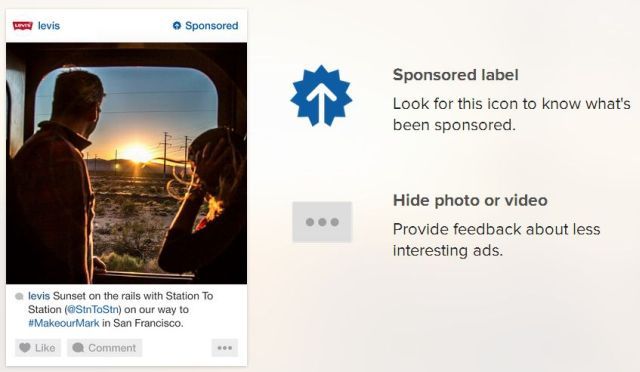Viewport: 640px width, 372px height.
Task: Click the Levi's red logo avatar
Action: tap(23, 26)
